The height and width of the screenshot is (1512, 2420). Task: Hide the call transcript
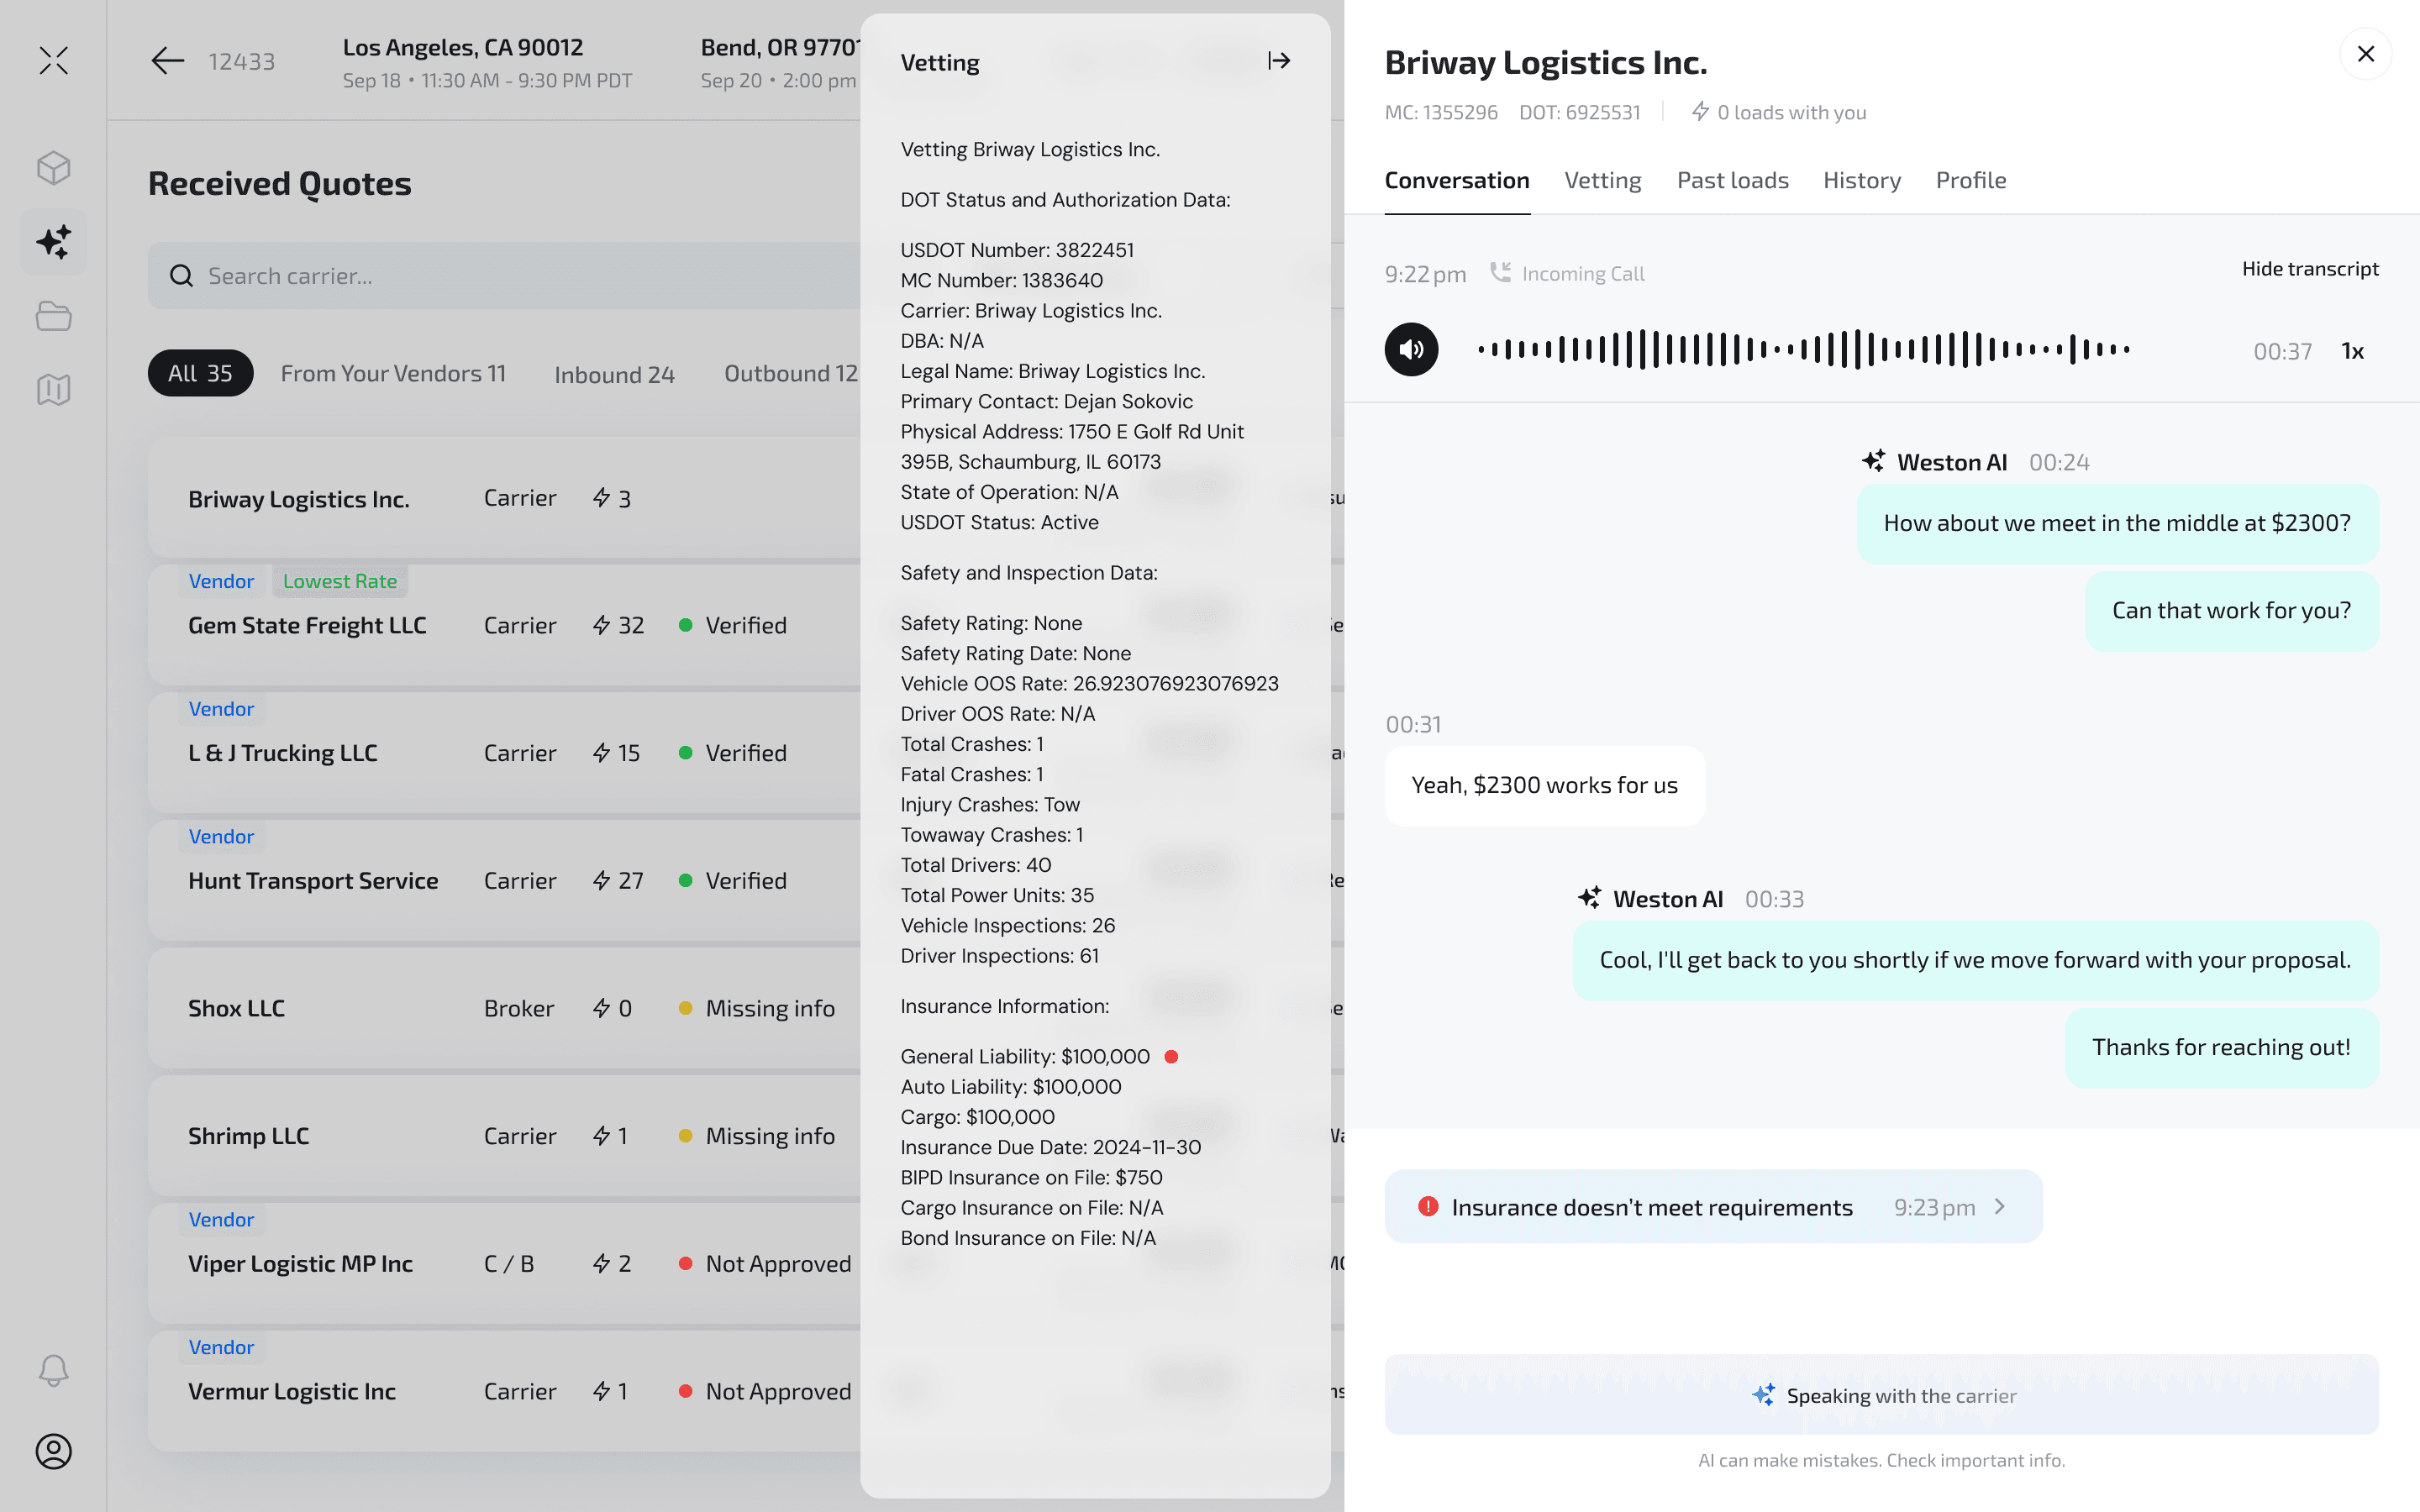pos(2309,269)
